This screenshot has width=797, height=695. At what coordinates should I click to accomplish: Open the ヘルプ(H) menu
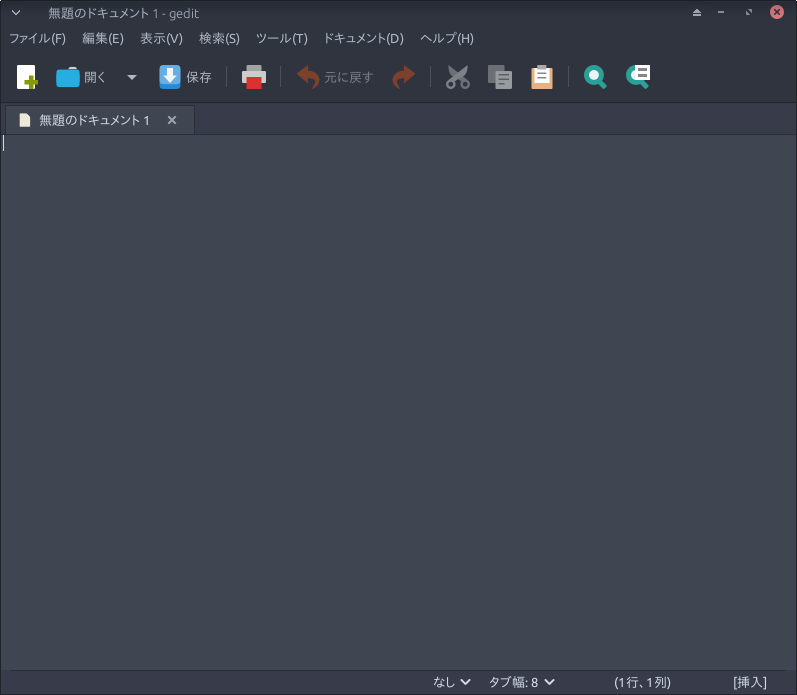pos(447,39)
